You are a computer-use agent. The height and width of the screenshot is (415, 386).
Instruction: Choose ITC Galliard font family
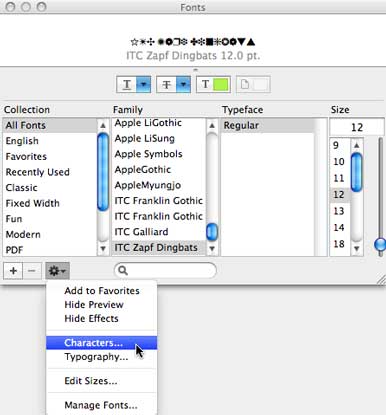click(159, 232)
